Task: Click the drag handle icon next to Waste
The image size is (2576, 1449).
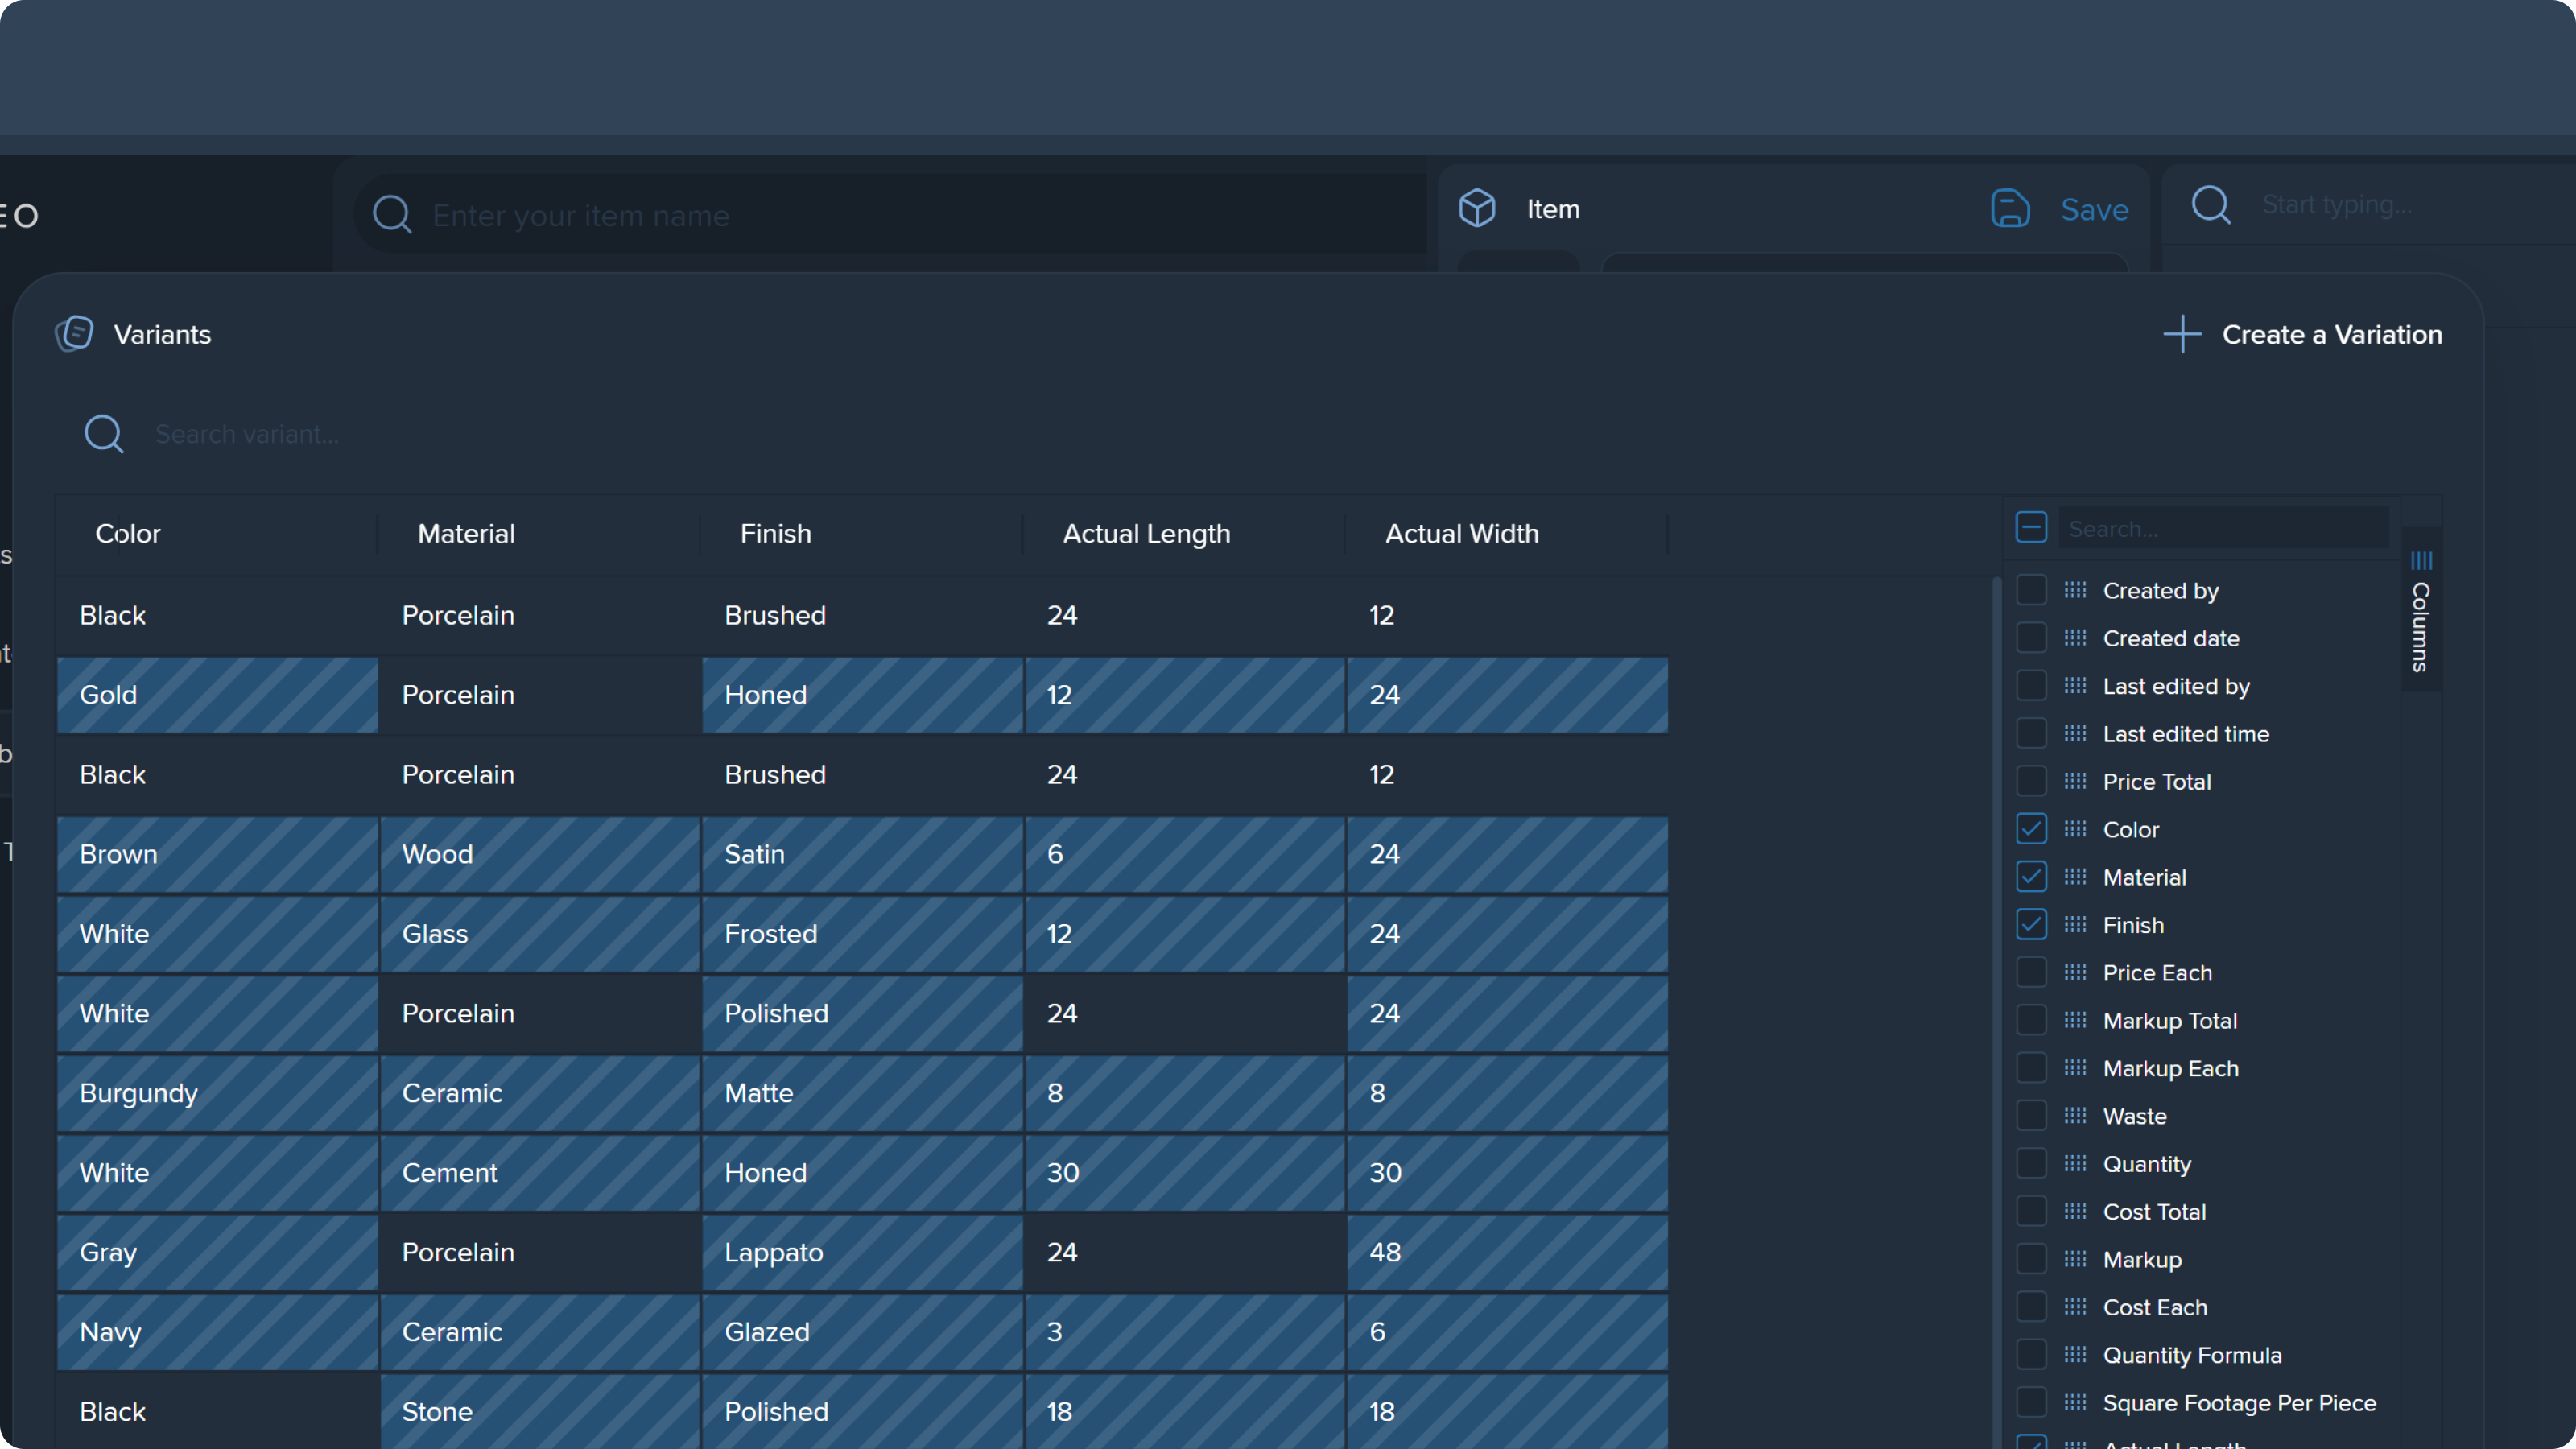Action: [x=2075, y=1116]
